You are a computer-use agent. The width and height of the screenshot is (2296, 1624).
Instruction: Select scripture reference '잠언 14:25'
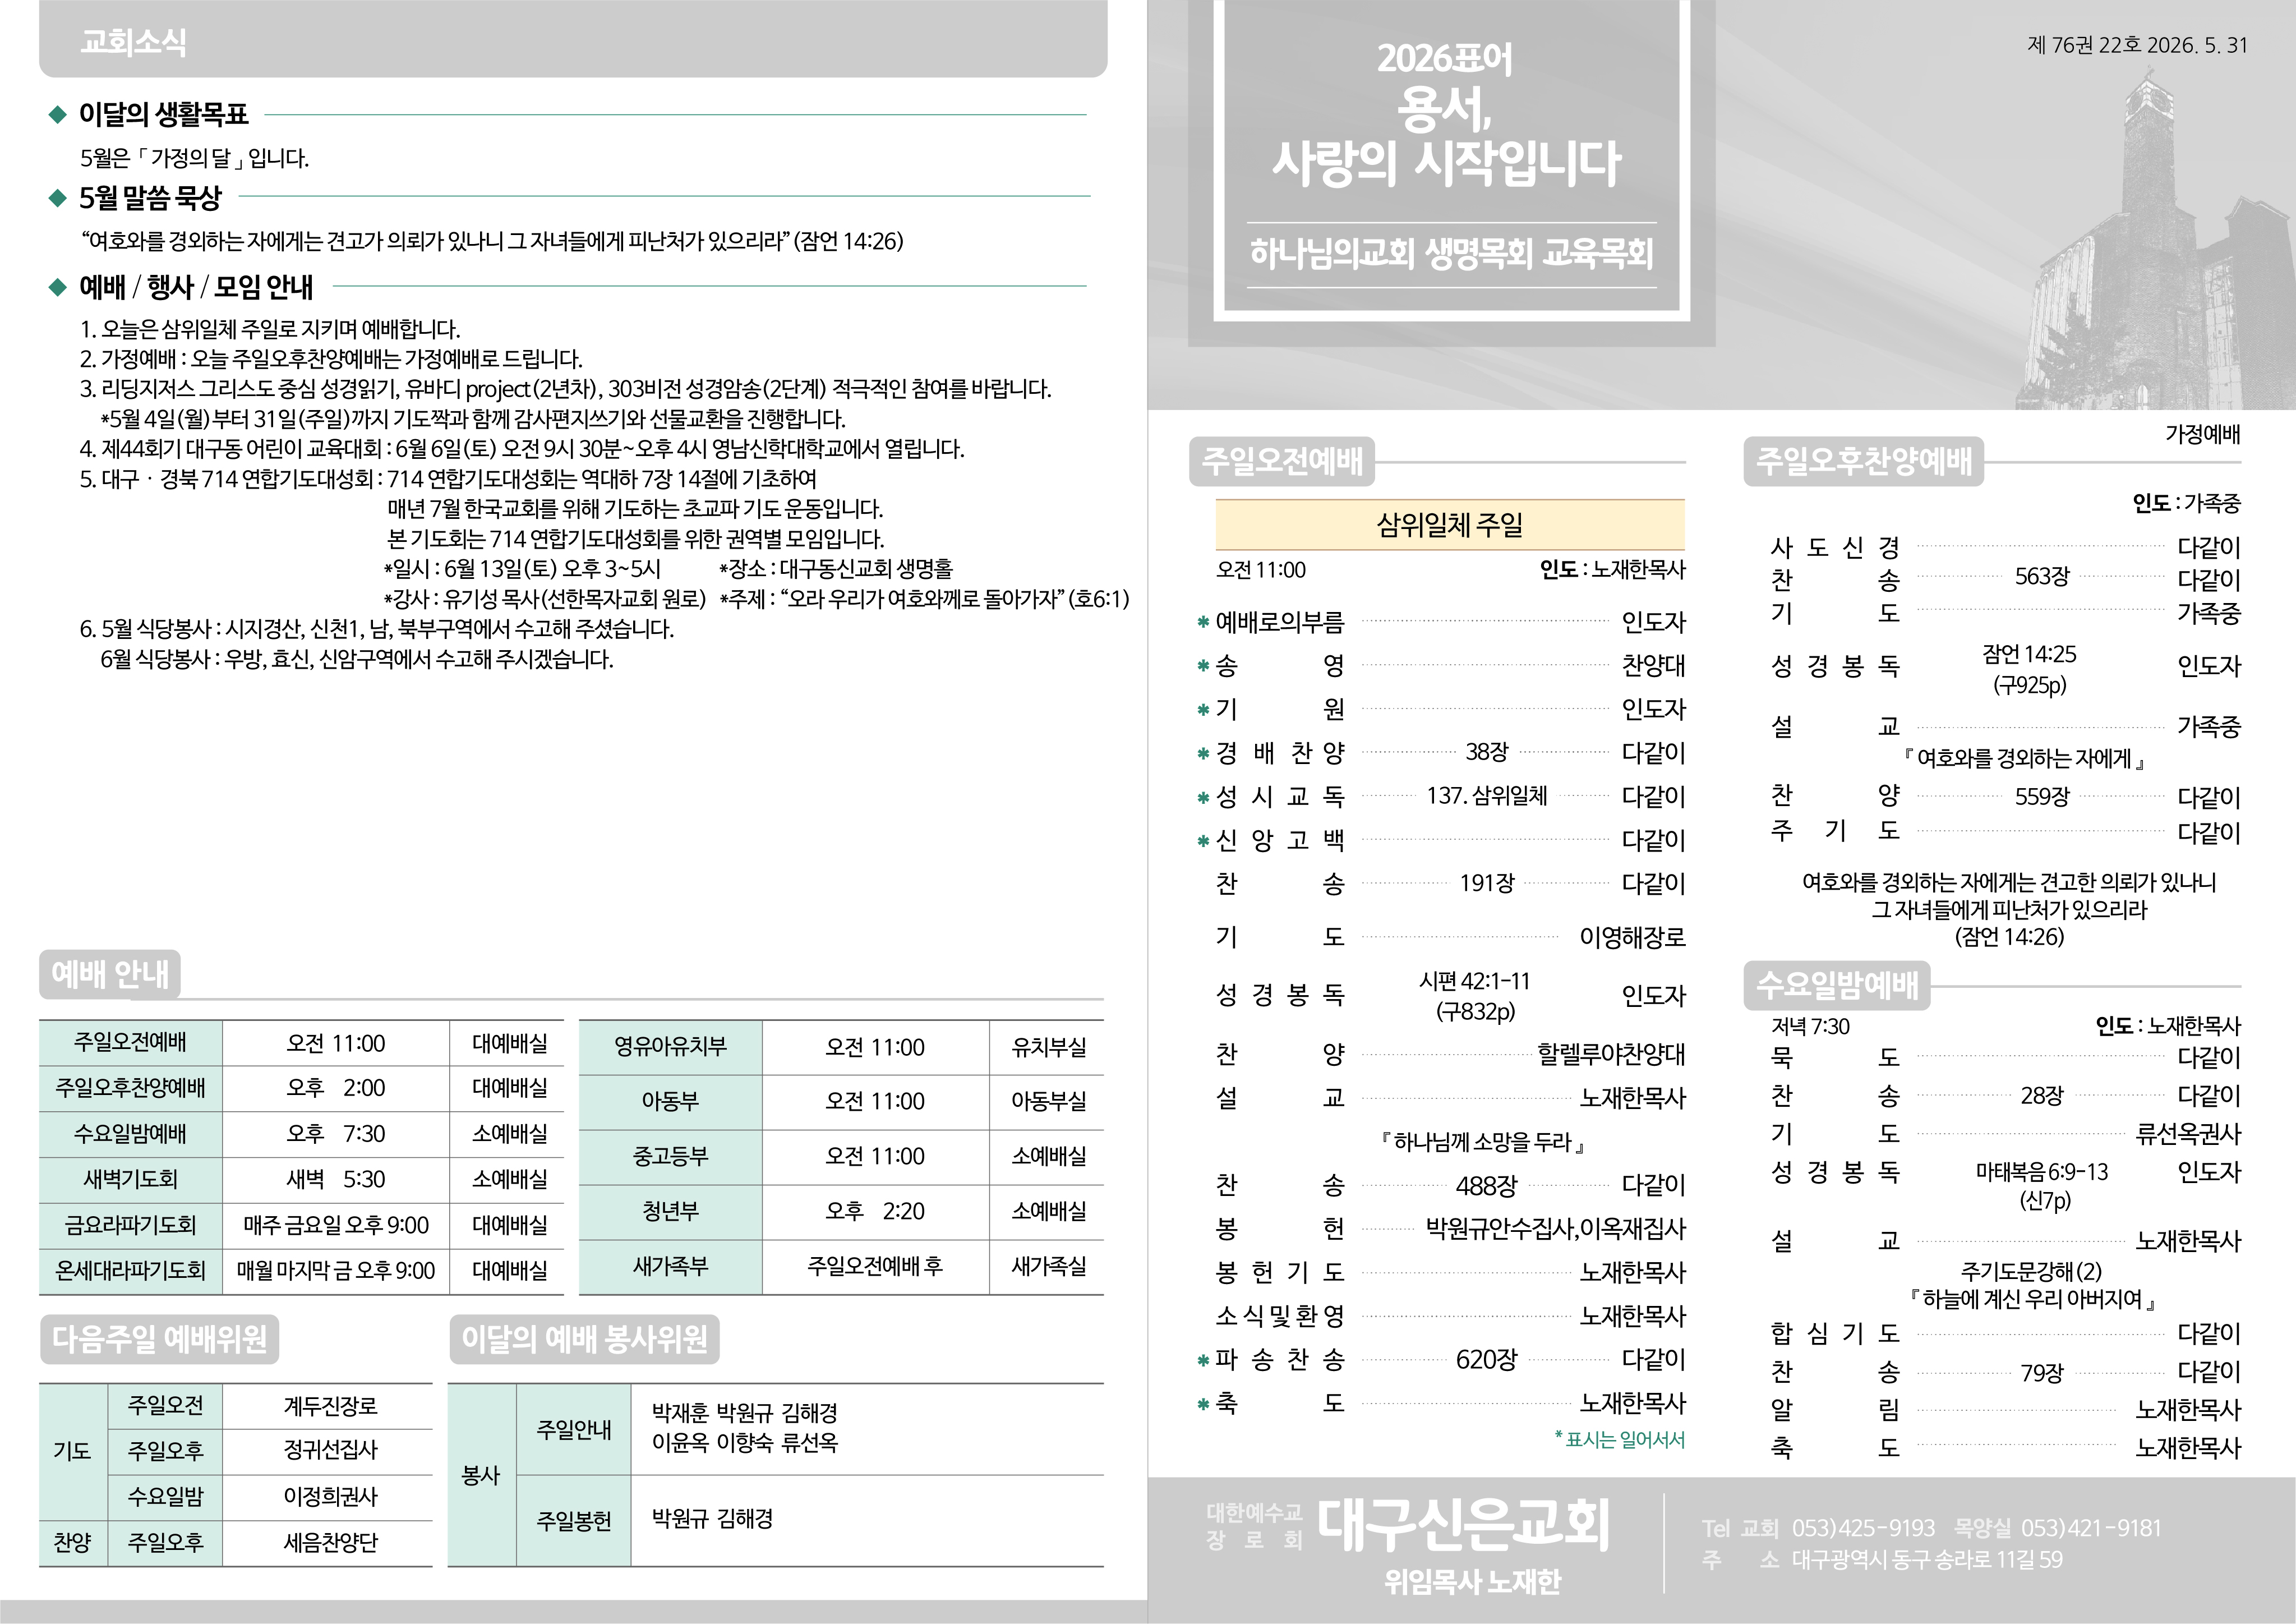pos(2030,655)
